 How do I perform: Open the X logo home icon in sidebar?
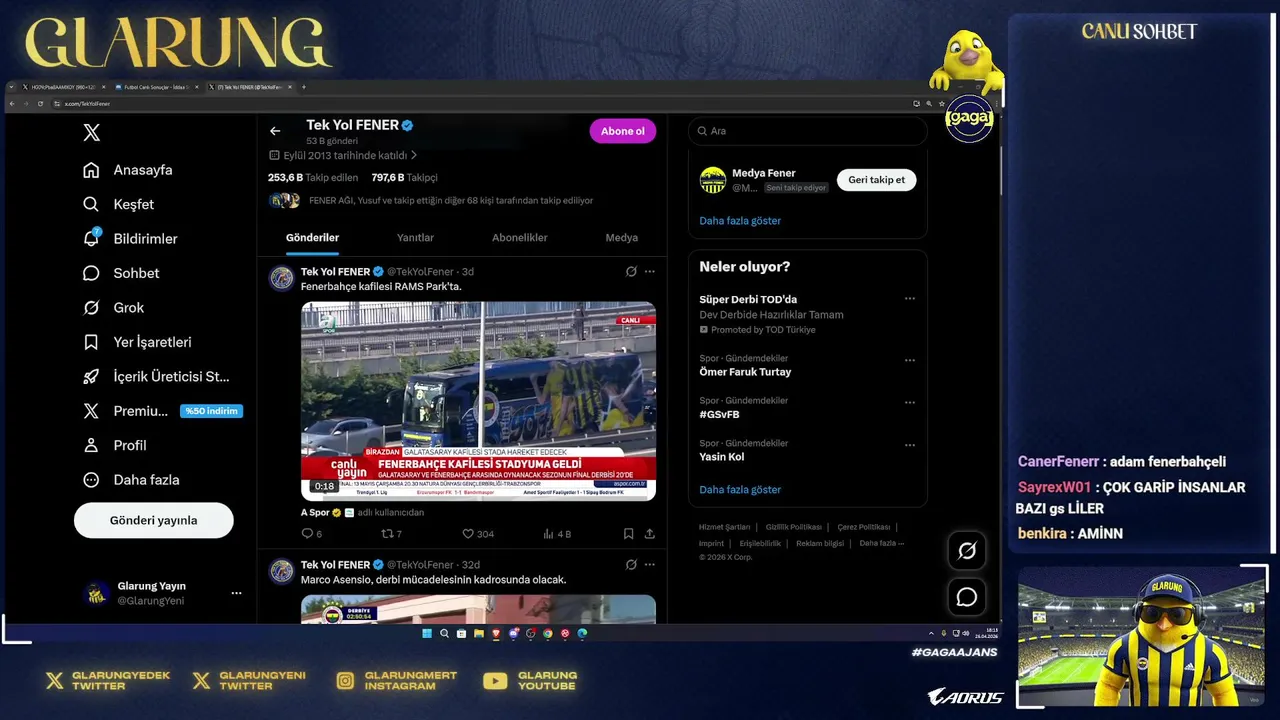tap(91, 132)
